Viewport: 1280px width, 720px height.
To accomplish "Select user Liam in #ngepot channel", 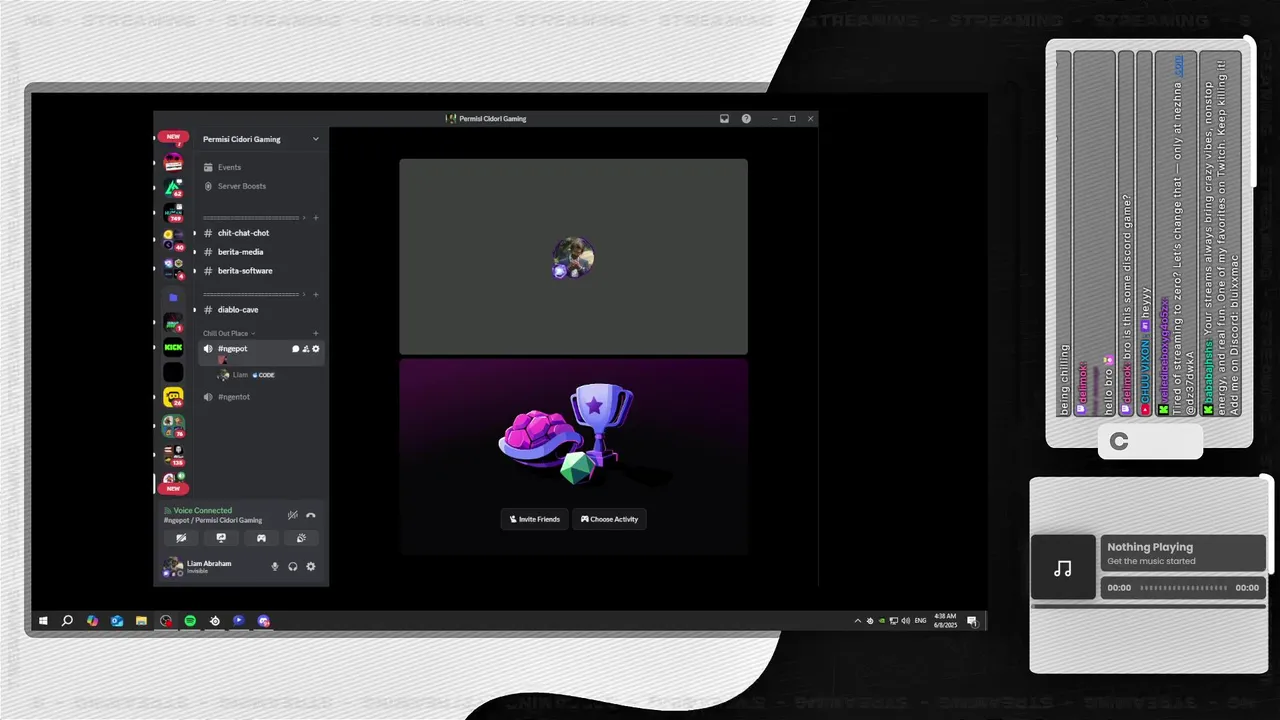I will tap(246, 375).
